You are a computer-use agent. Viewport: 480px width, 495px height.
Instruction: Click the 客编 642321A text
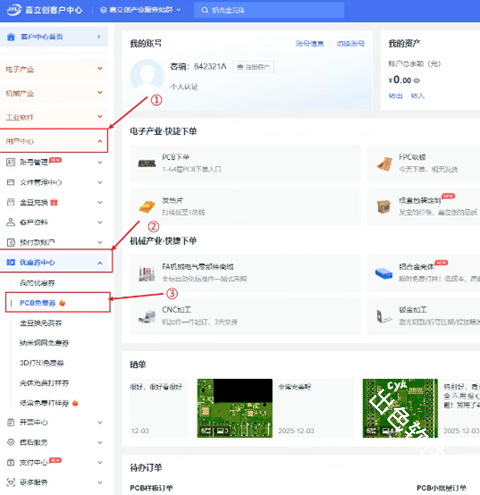(198, 67)
